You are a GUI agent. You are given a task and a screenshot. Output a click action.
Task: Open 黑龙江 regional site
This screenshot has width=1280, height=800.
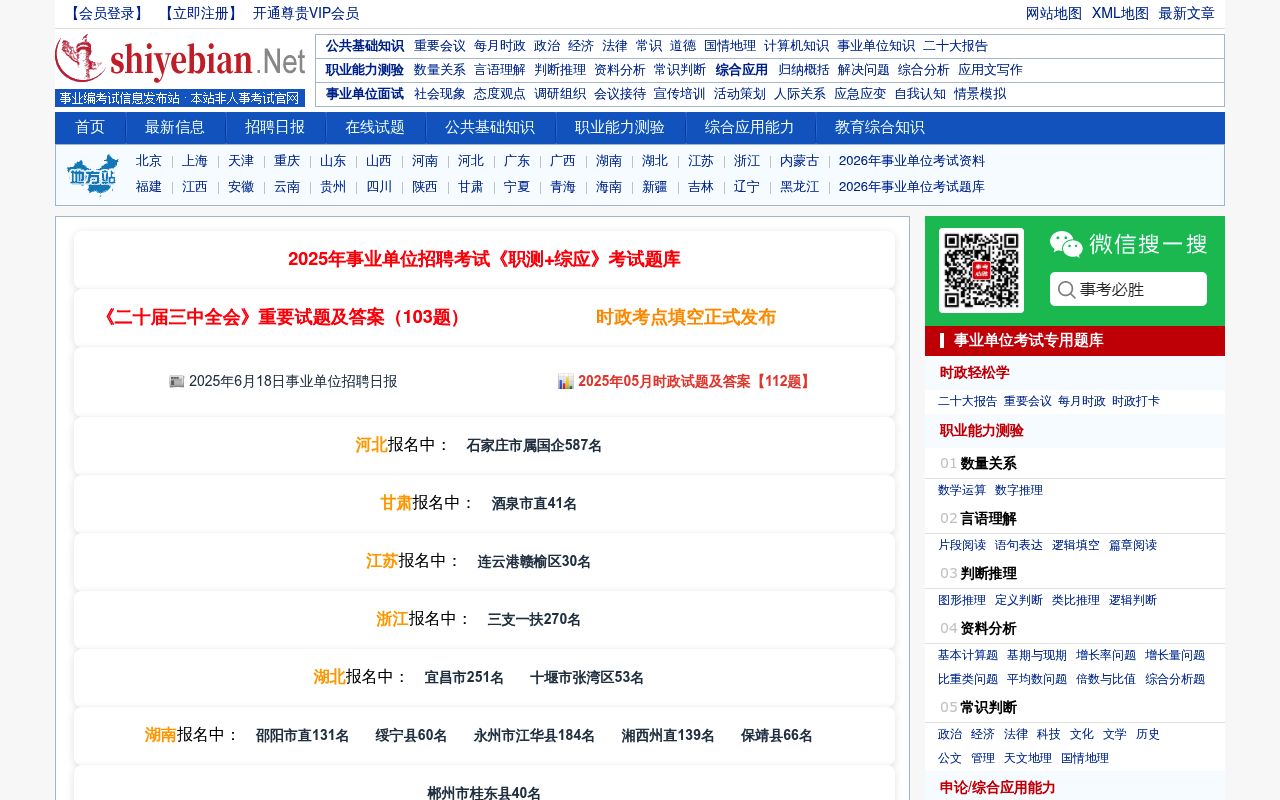pyautogui.click(x=799, y=187)
